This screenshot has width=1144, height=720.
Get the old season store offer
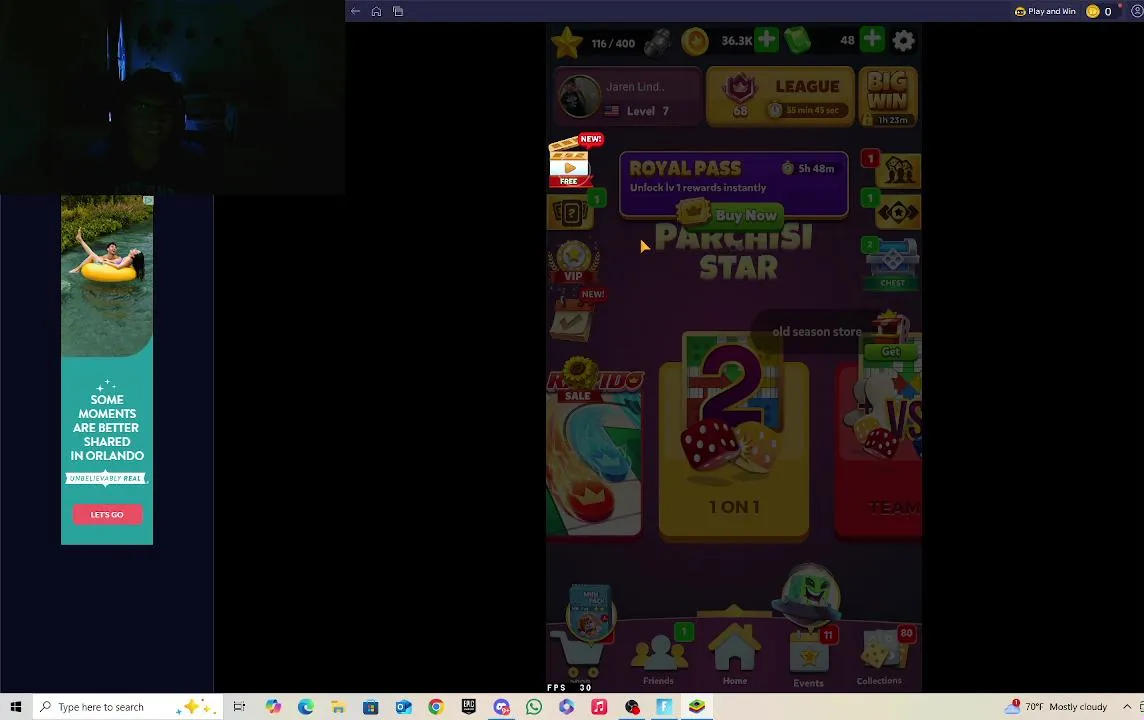coord(891,352)
